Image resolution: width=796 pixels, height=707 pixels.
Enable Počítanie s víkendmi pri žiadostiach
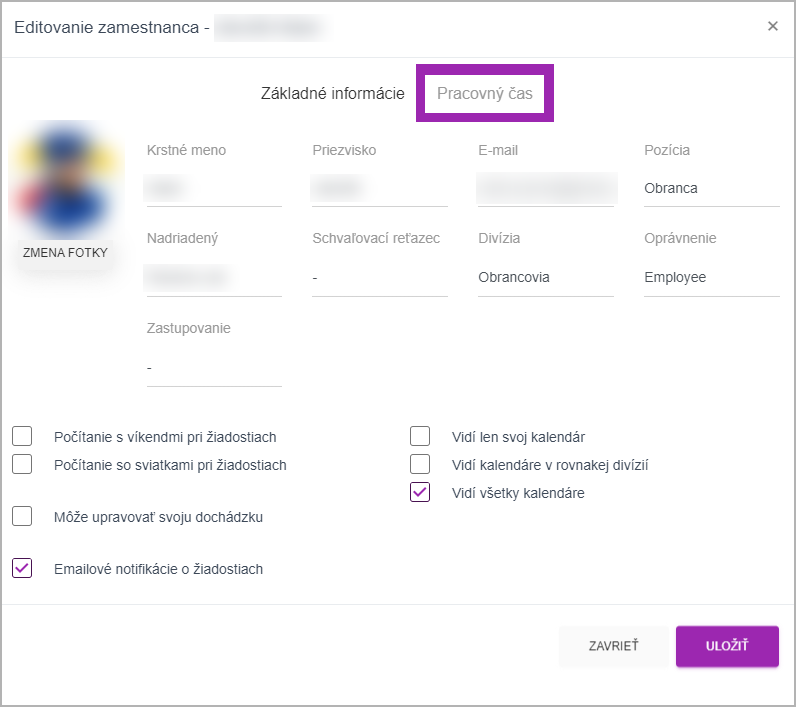click(x=22, y=436)
